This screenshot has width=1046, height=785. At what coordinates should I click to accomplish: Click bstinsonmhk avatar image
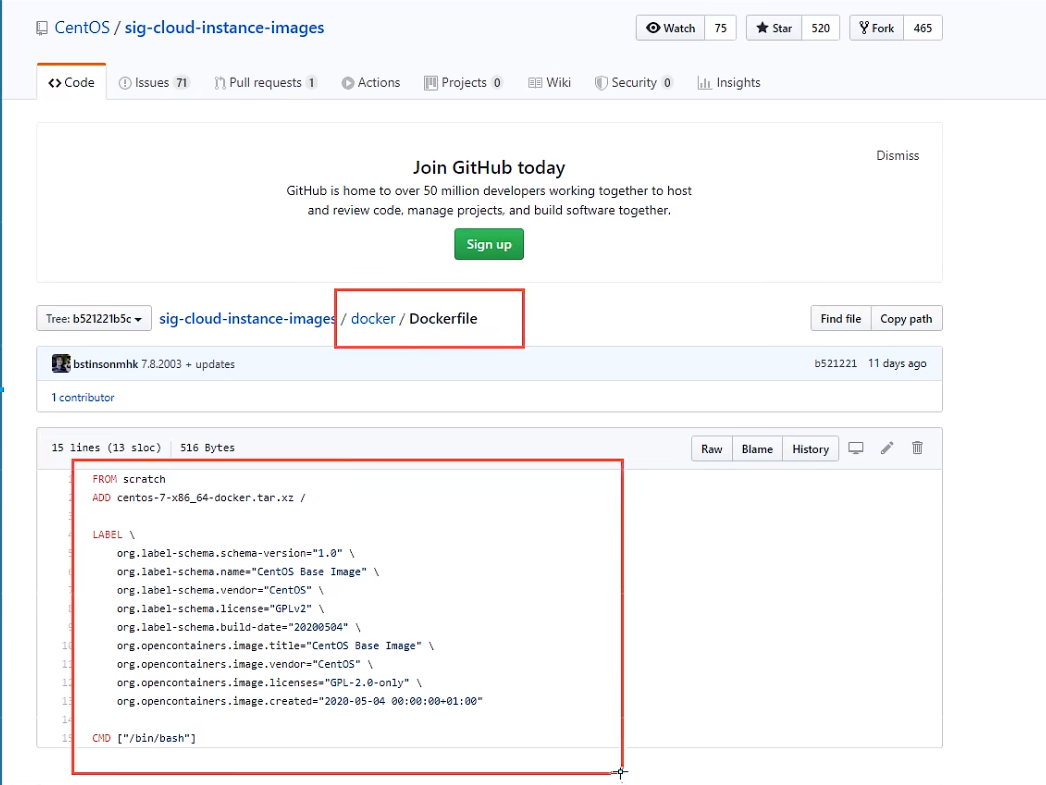61,363
